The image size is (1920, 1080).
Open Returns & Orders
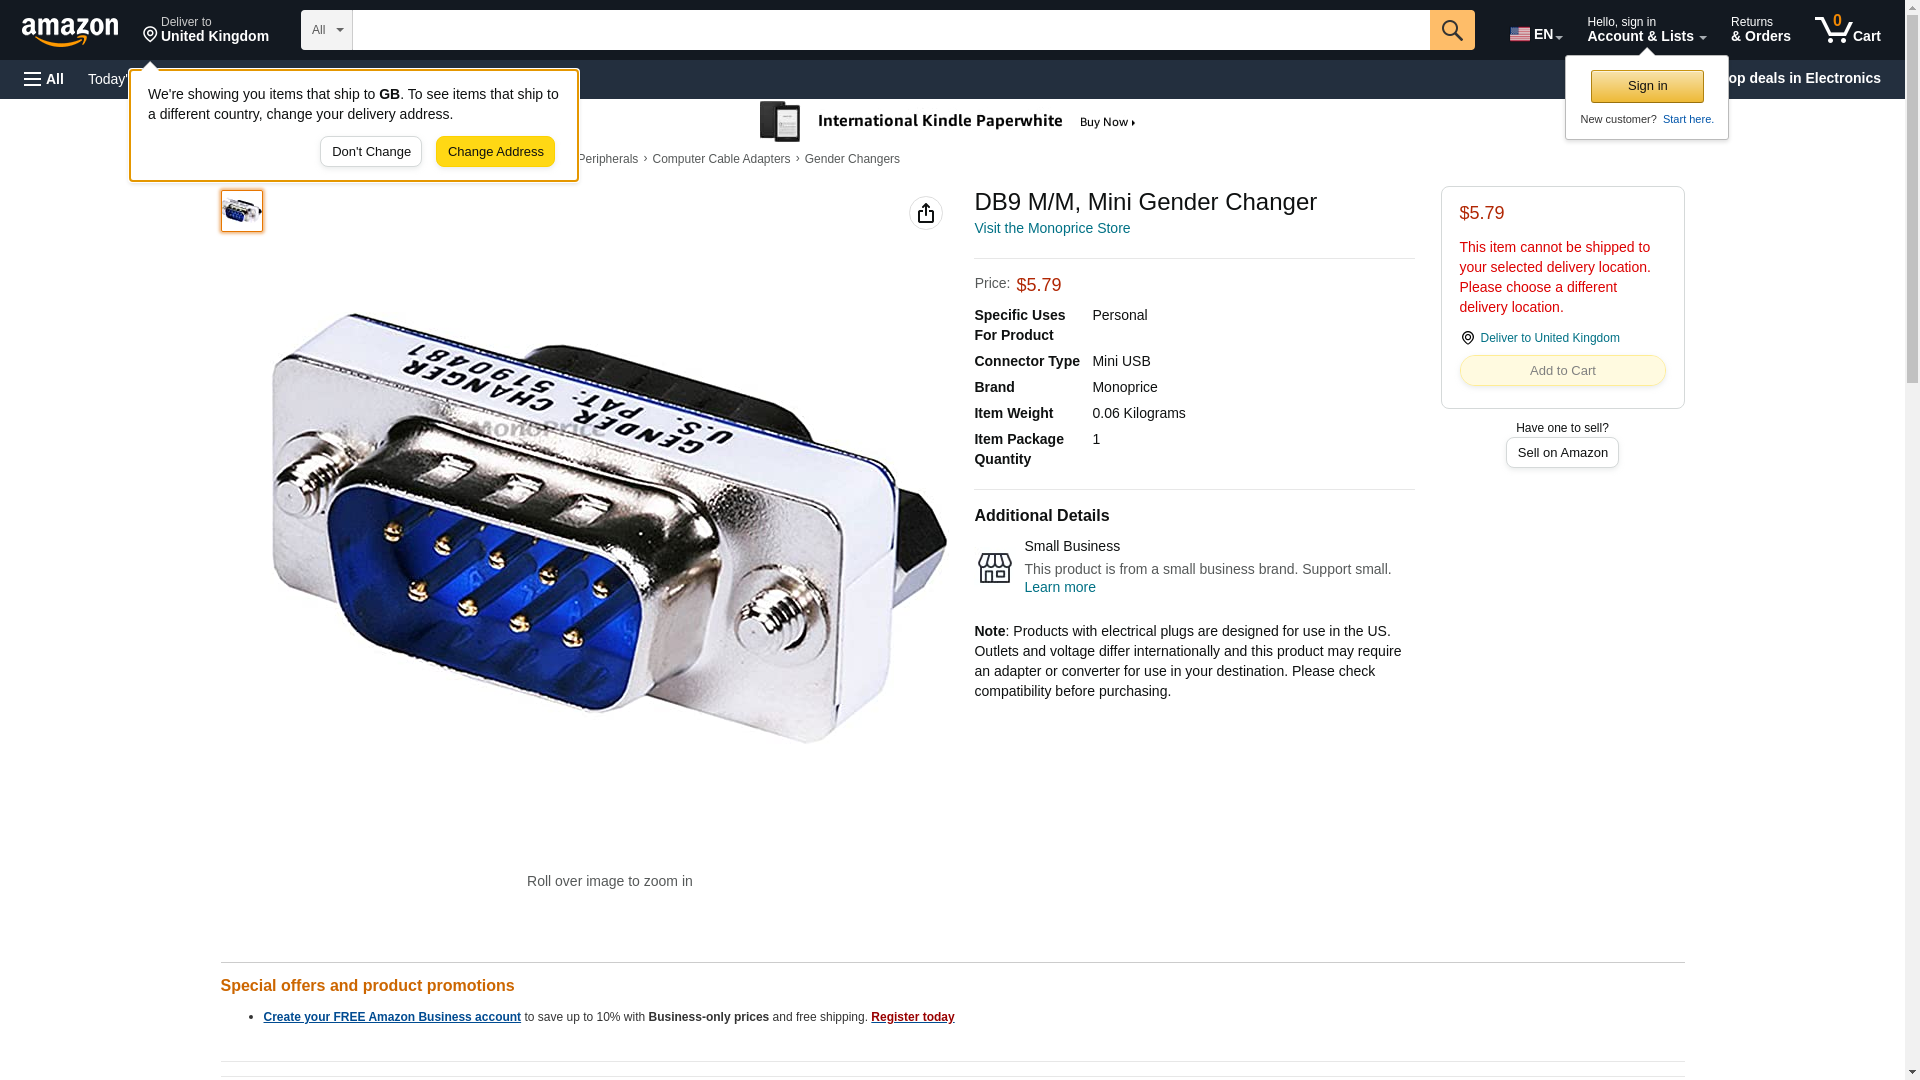[1760, 30]
